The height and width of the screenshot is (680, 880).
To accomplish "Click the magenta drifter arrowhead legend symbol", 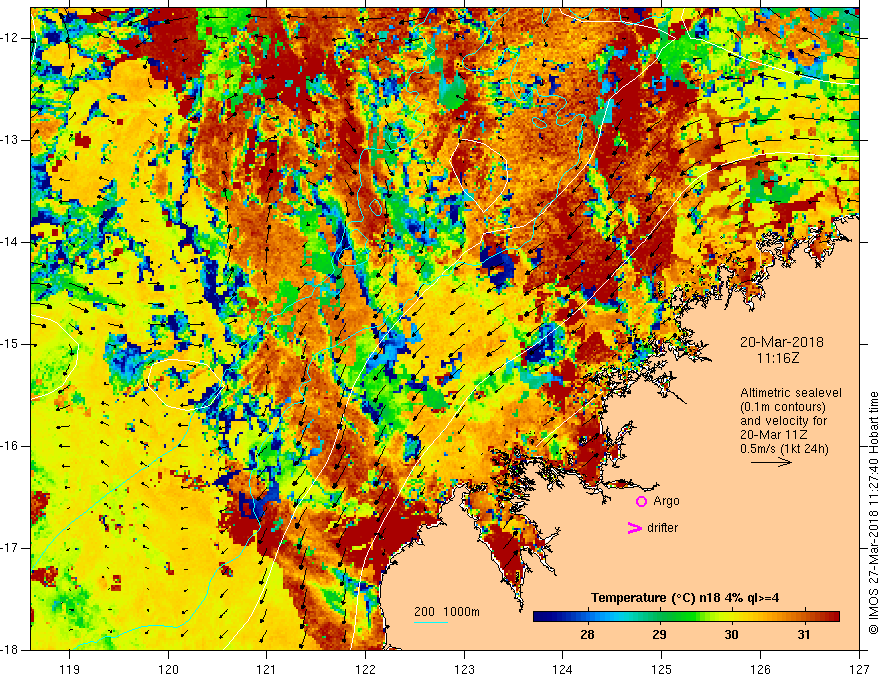I will (634, 528).
